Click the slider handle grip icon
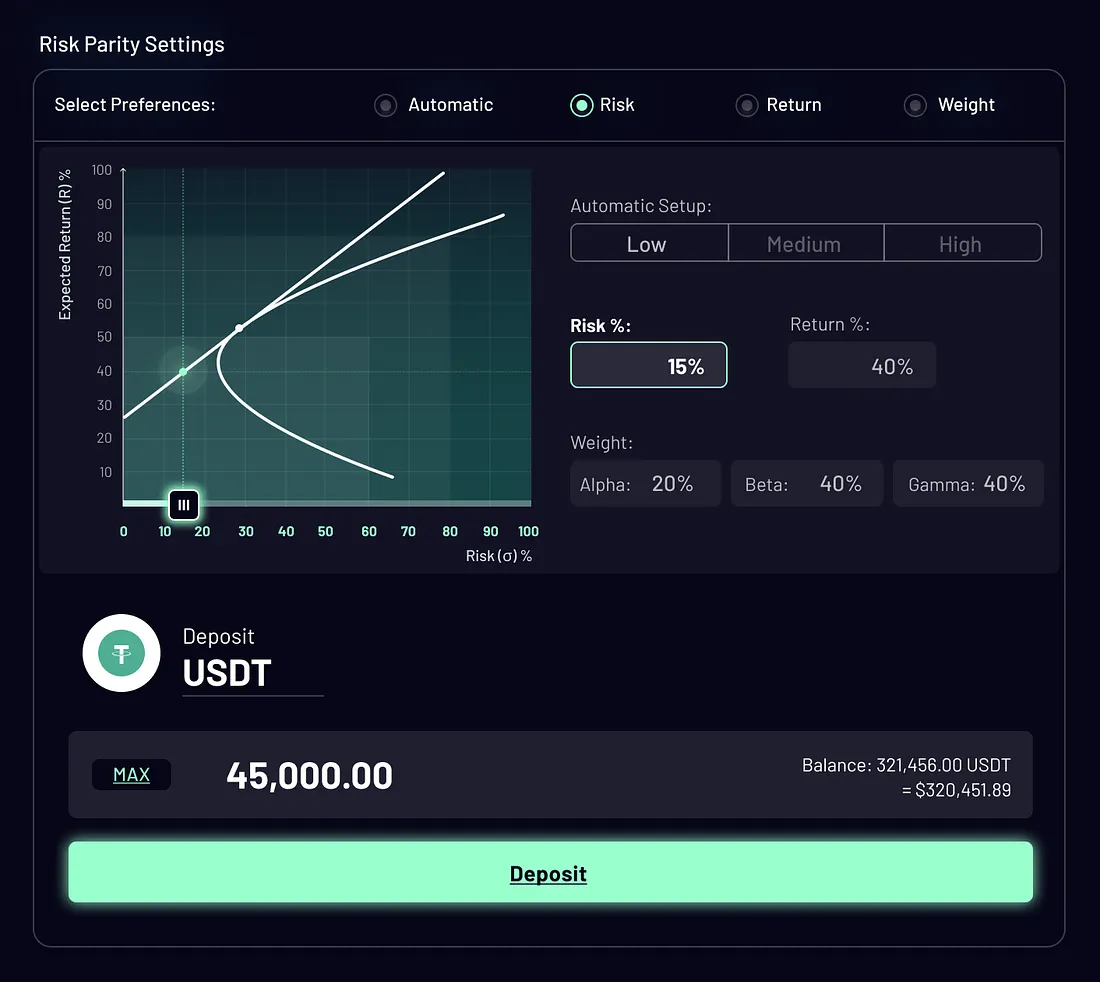Image resolution: width=1100 pixels, height=982 pixels. (x=184, y=505)
